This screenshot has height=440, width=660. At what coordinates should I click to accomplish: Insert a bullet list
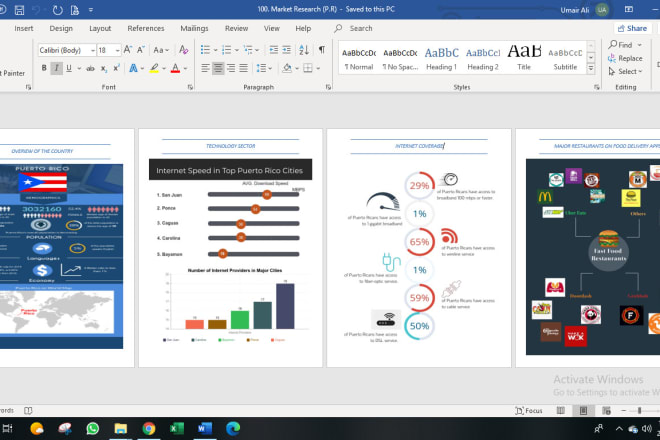pos(205,50)
